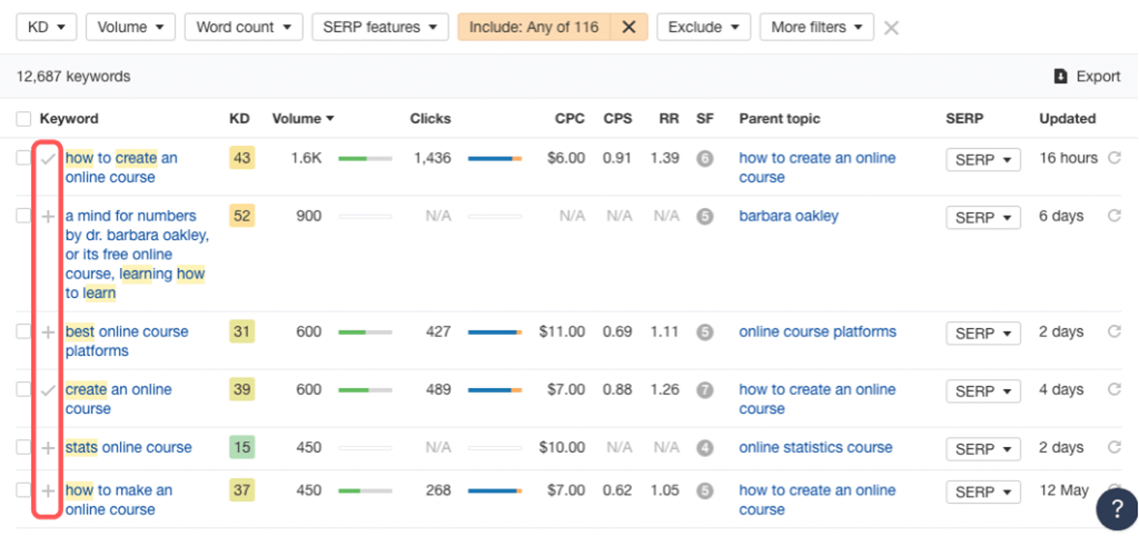Viewport: 1139px width, 536px height.
Task: Open the KD filter dropdown
Action: 46,27
